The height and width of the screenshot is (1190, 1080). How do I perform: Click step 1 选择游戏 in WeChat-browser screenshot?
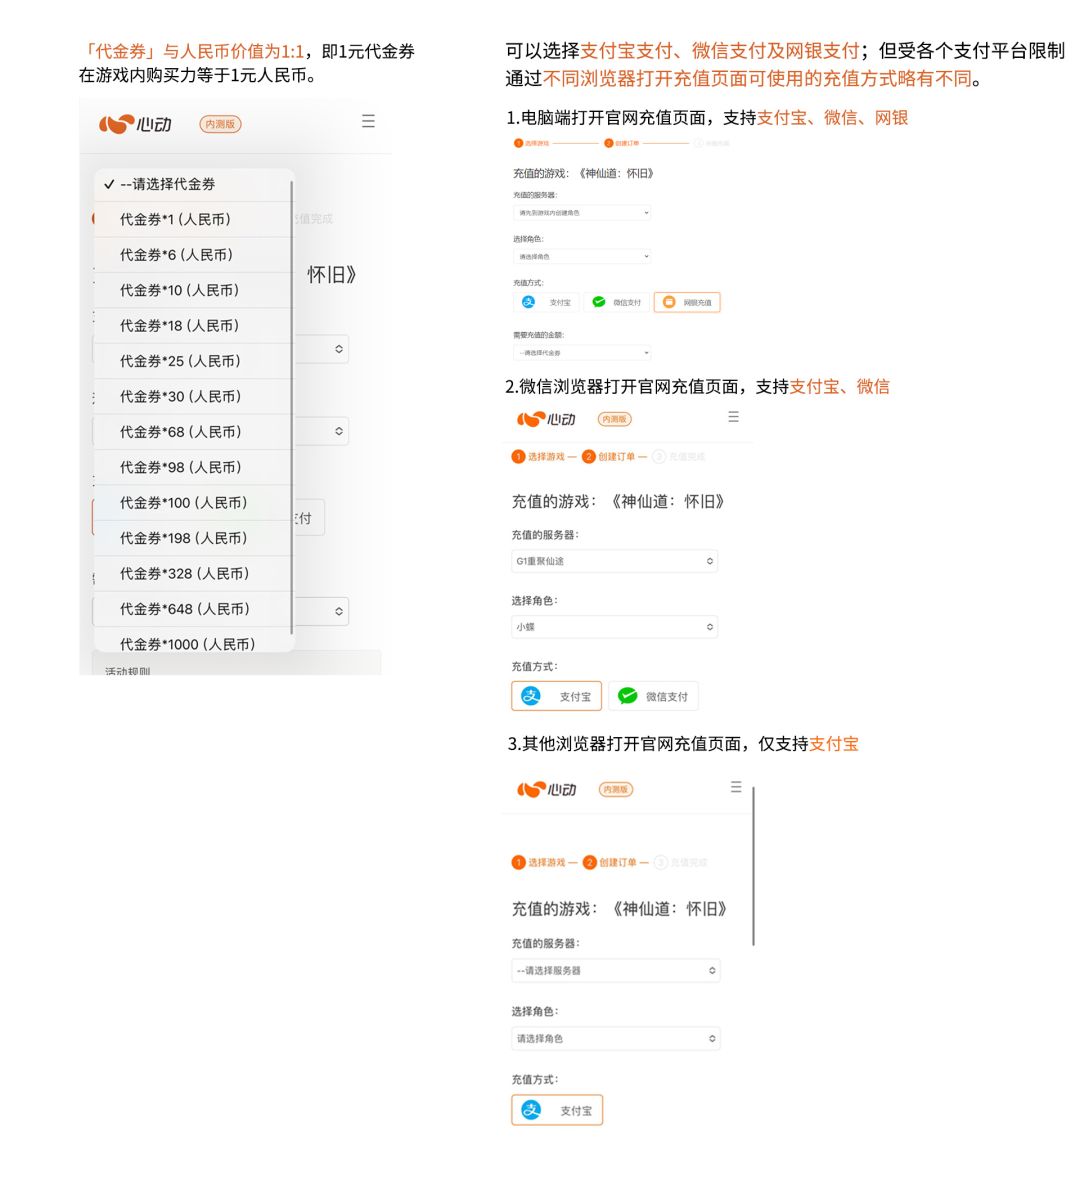tap(539, 456)
